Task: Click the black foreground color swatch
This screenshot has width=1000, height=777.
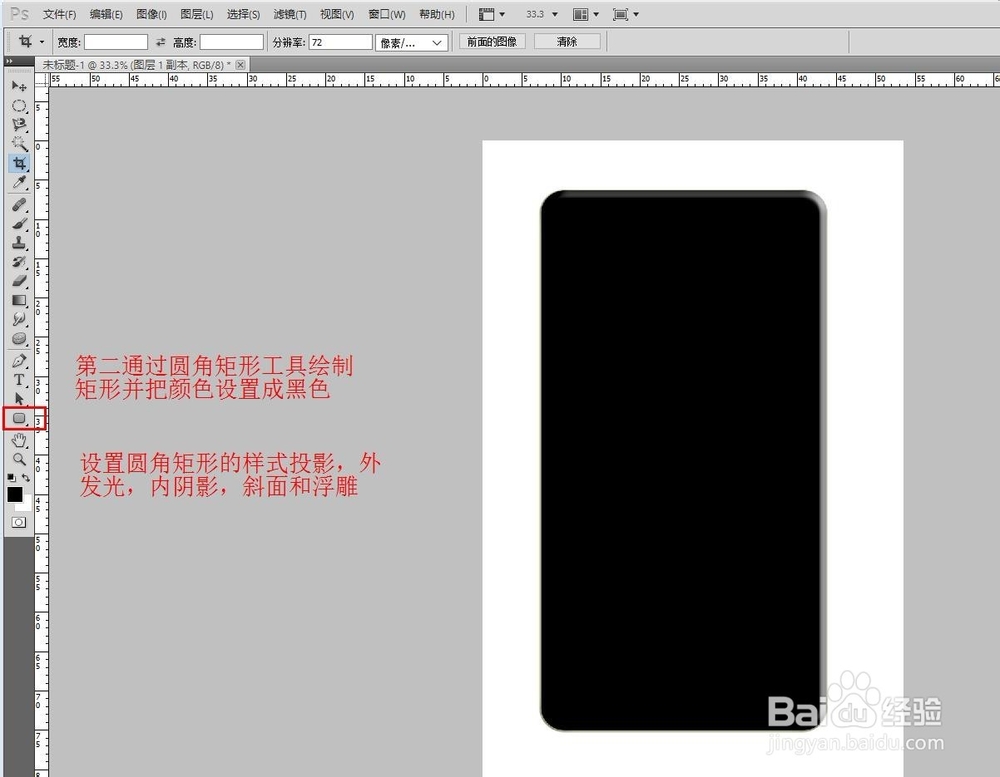Action: 14,494
